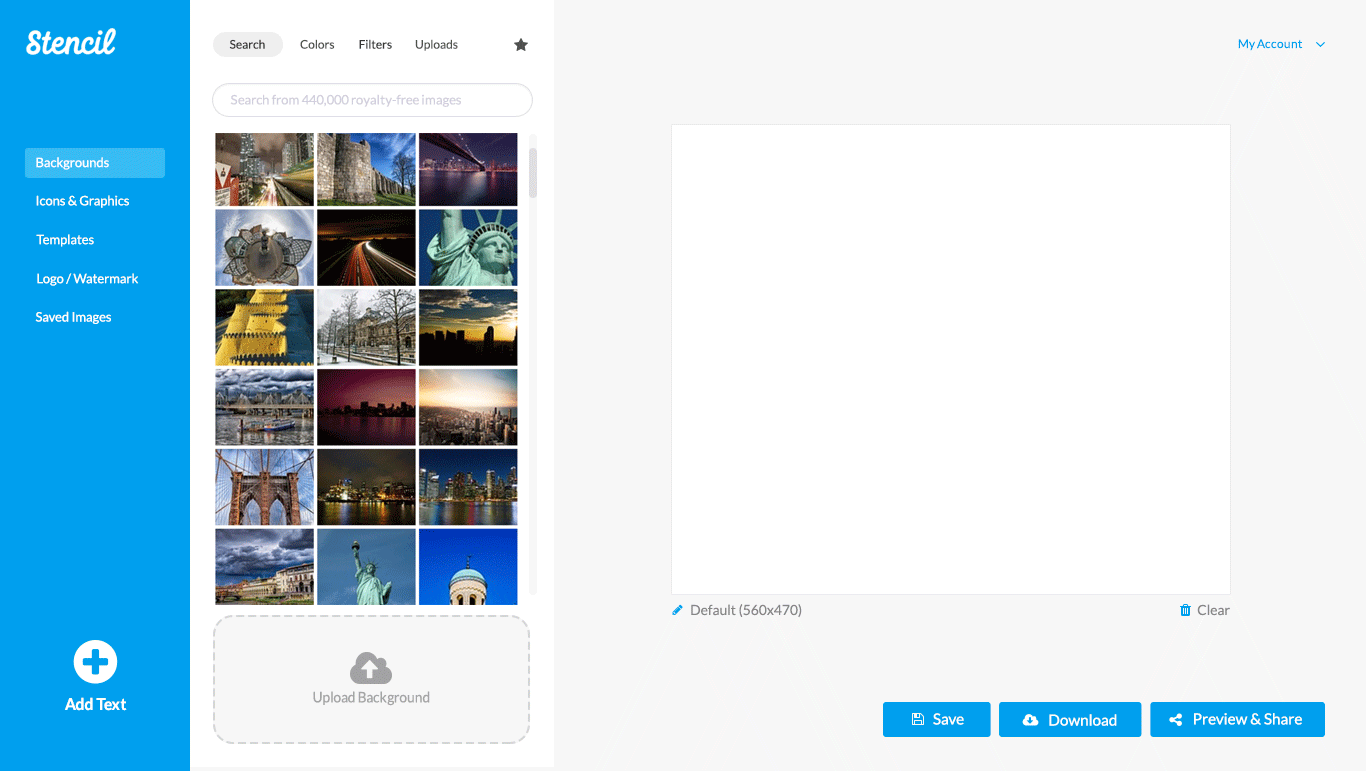
Task: Change the Default (560x470) canvas size
Action: click(746, 610)
